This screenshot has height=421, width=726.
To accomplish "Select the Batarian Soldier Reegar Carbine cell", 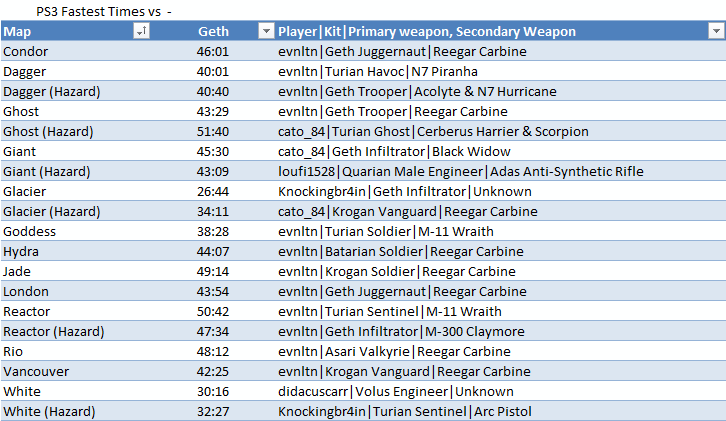I will 501,251.
